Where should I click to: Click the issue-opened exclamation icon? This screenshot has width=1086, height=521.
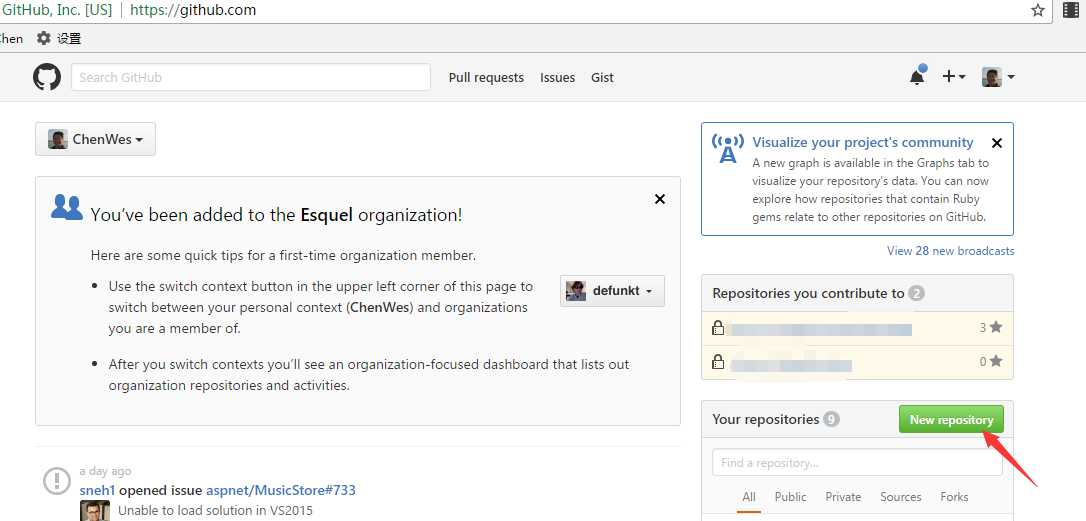tap(57, 480)
